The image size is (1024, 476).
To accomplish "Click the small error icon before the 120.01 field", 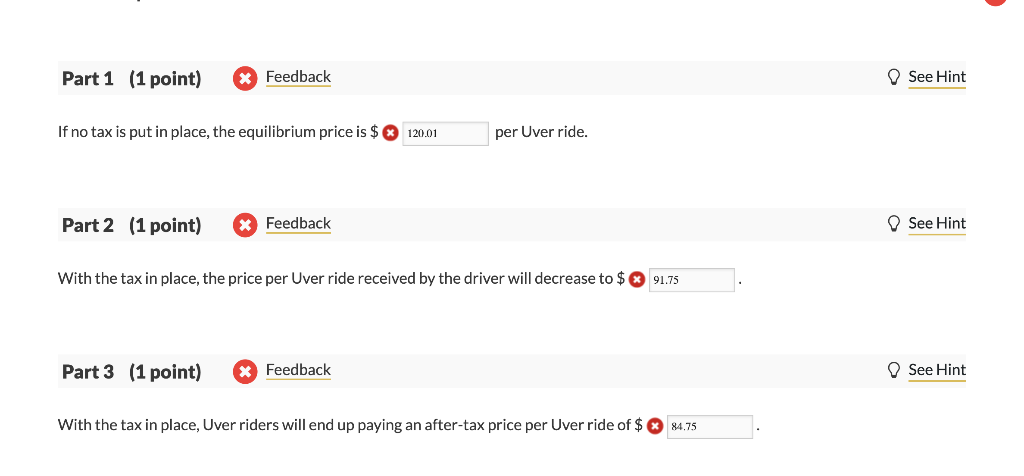I will [x=391, y=133].
